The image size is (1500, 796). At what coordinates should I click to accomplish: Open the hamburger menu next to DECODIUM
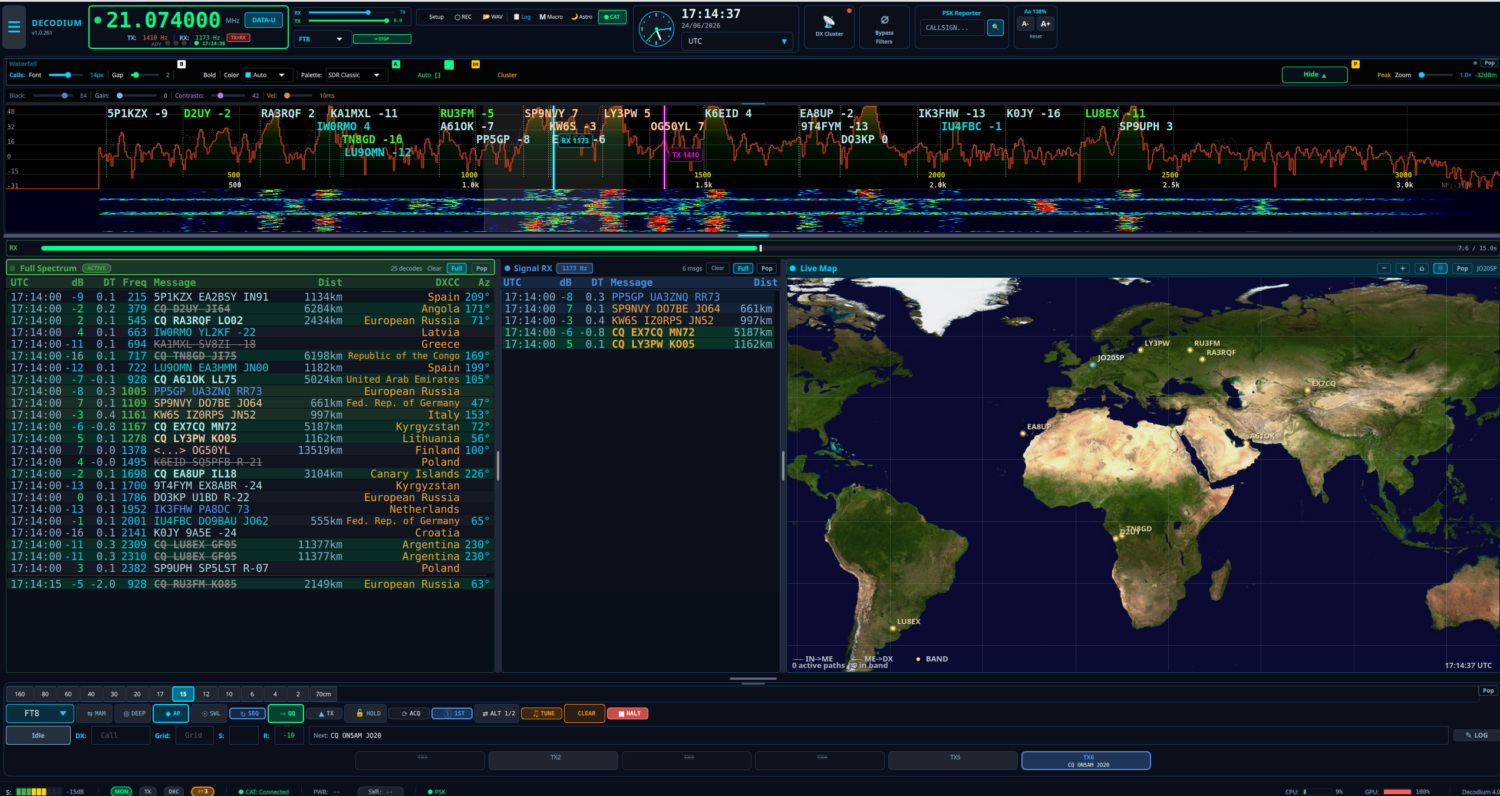(14, 27)
